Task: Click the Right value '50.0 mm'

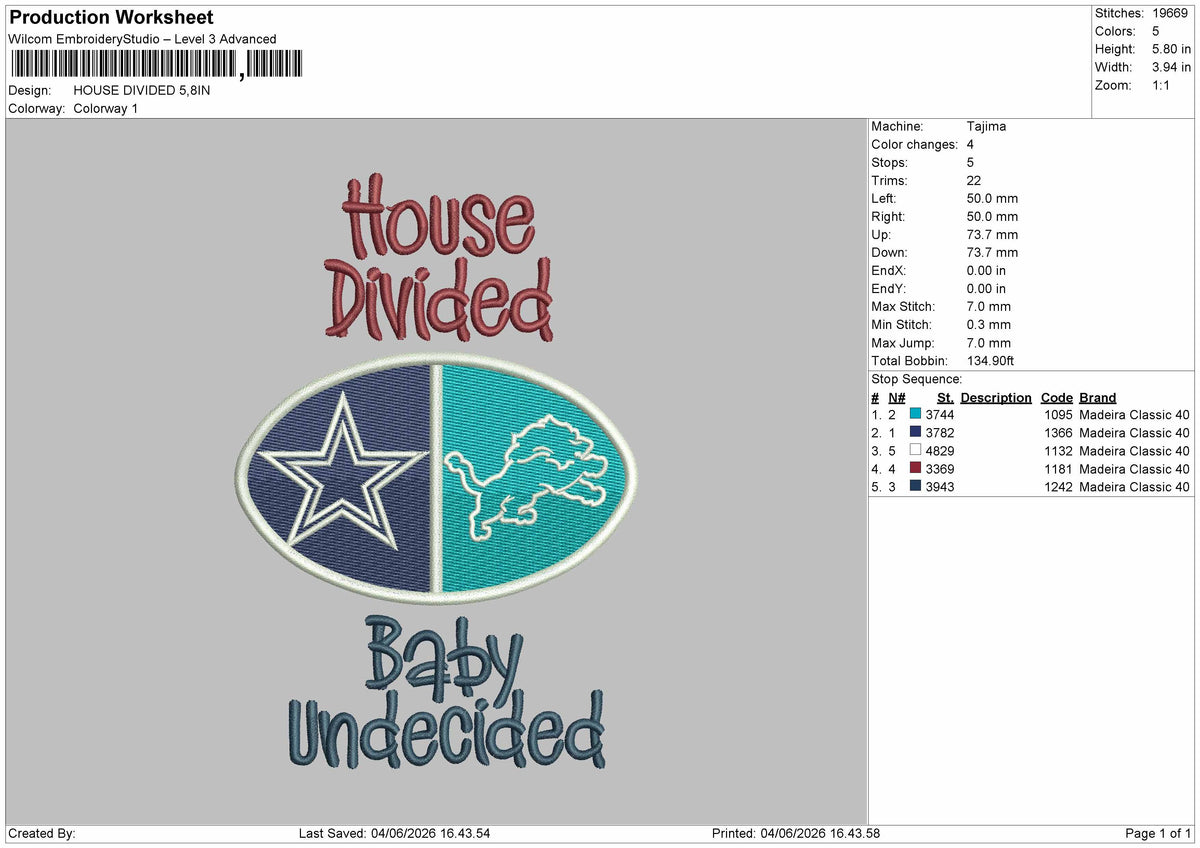Action: pos(992,217)
